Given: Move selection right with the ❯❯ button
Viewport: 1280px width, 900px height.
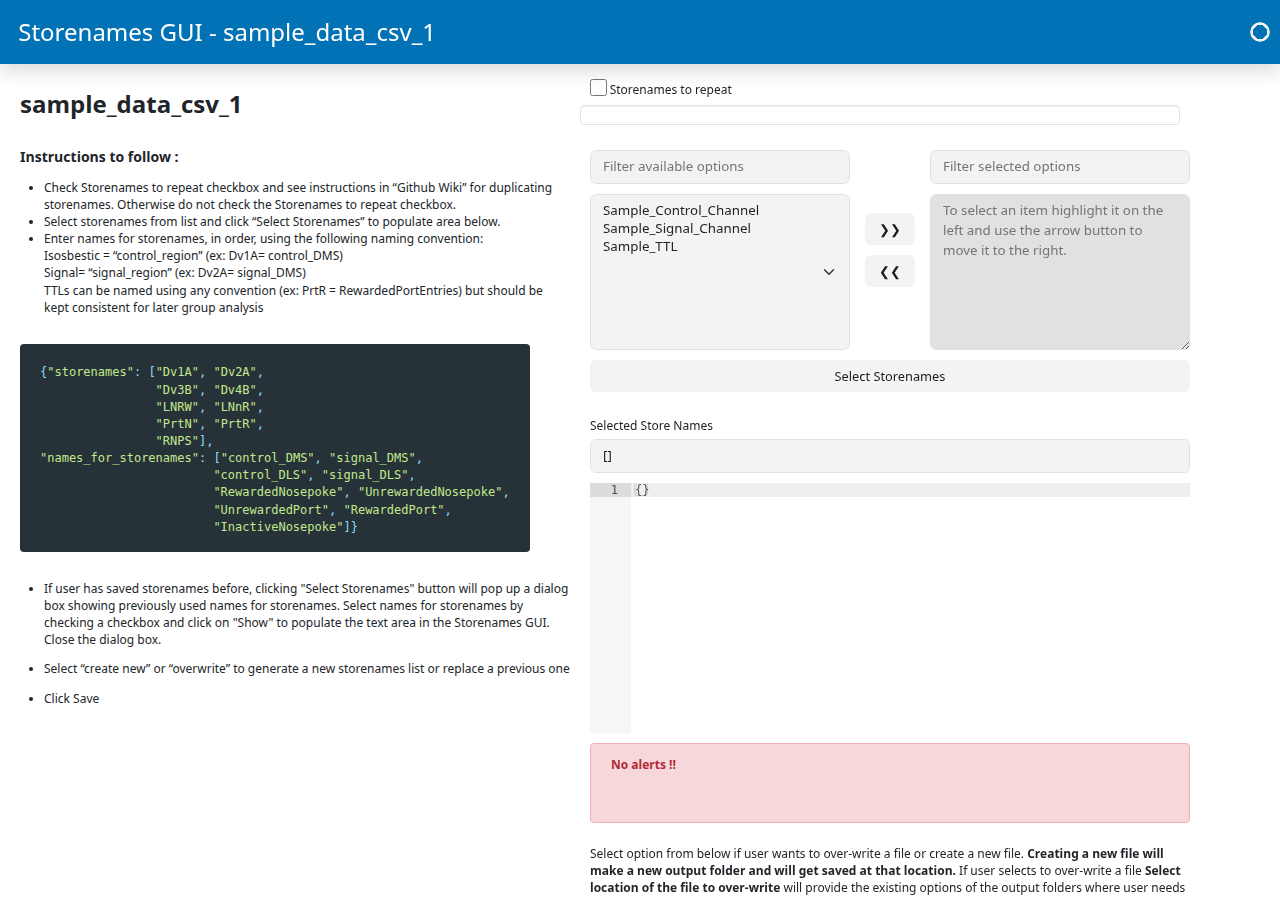Looking at the screenshot, I should point(890,229).
